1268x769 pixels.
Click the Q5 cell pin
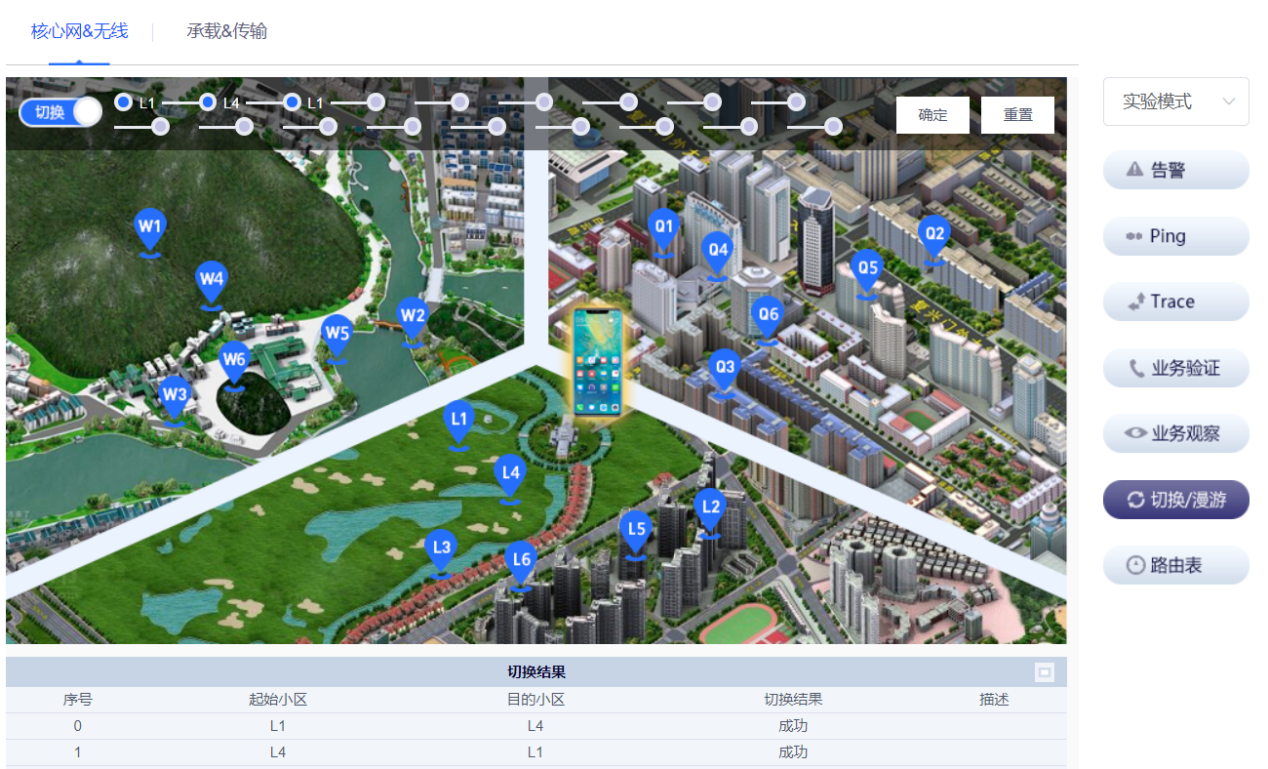(x=867, y=270)
